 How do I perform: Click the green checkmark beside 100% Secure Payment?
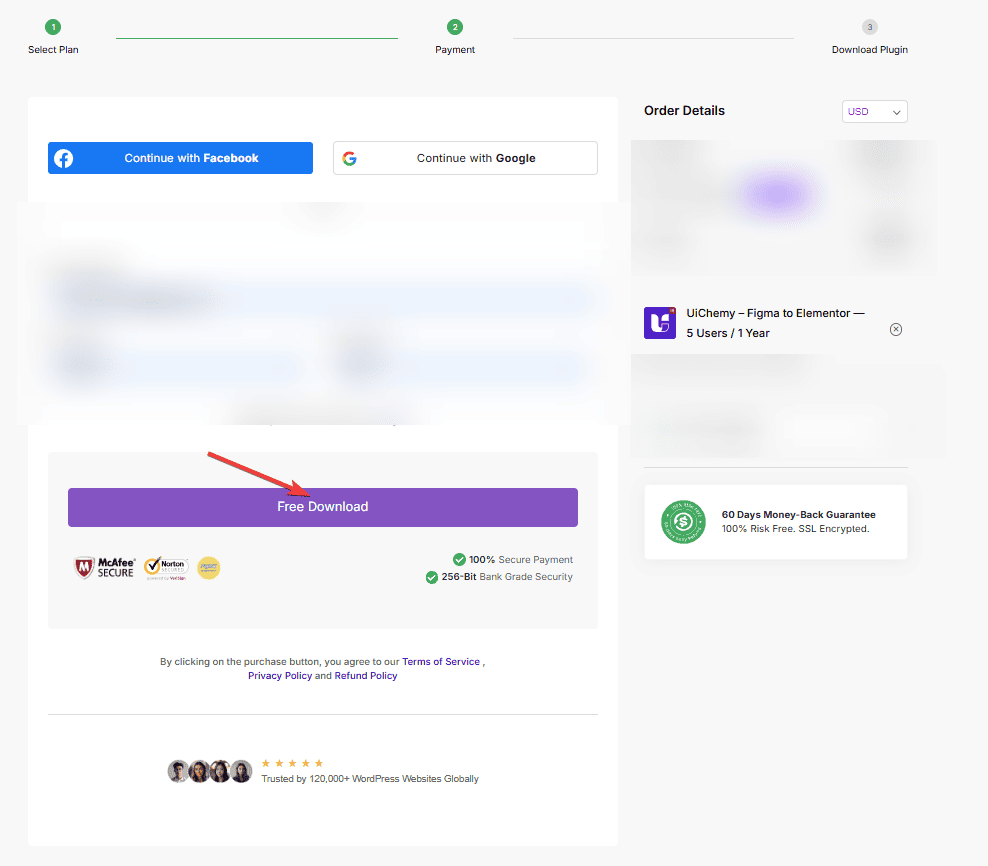[x=460, y=559]
